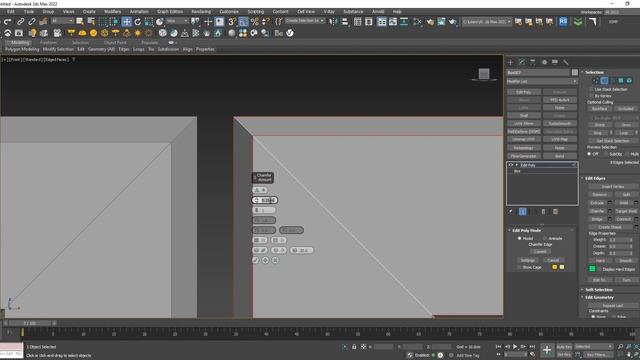This screenshot has width=640, height=360.
Task: Click Configure Modifier Sets icon
Action: tap(555, 211)
